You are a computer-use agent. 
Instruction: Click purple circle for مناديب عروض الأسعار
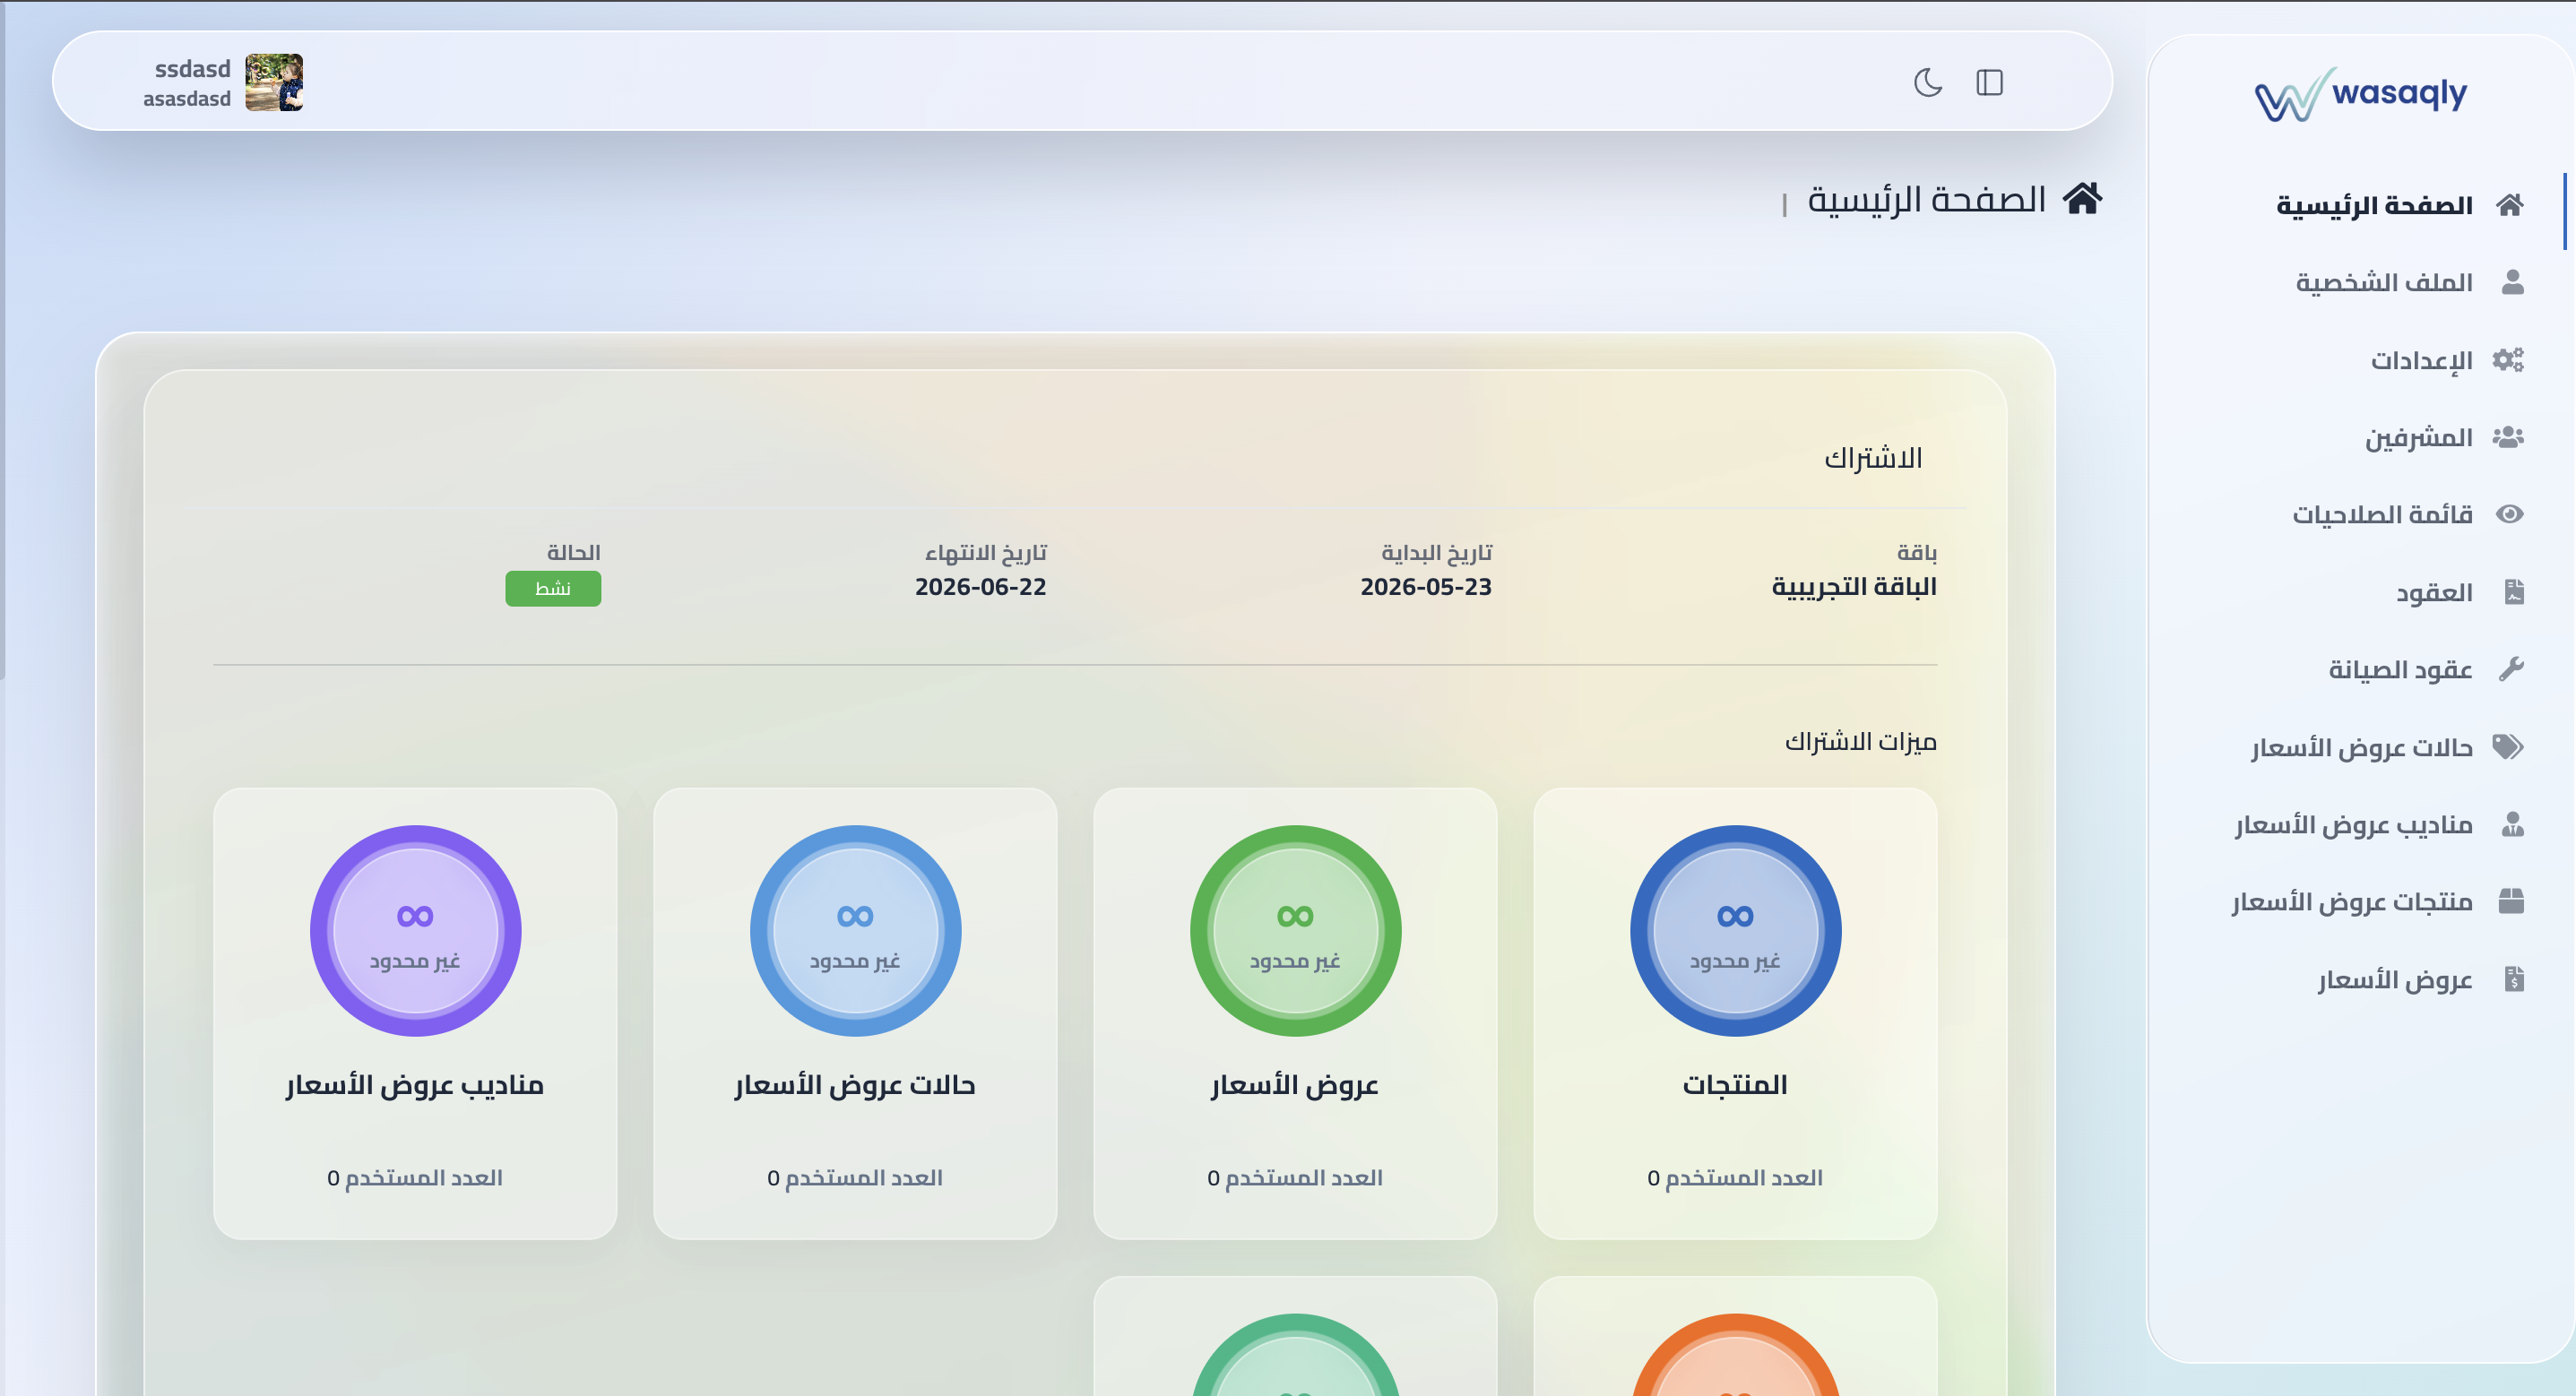(415, 930)
